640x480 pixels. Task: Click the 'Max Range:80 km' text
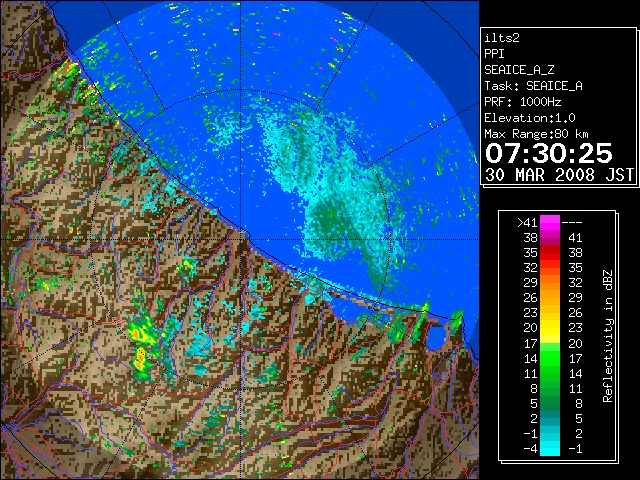pos(536,134)
